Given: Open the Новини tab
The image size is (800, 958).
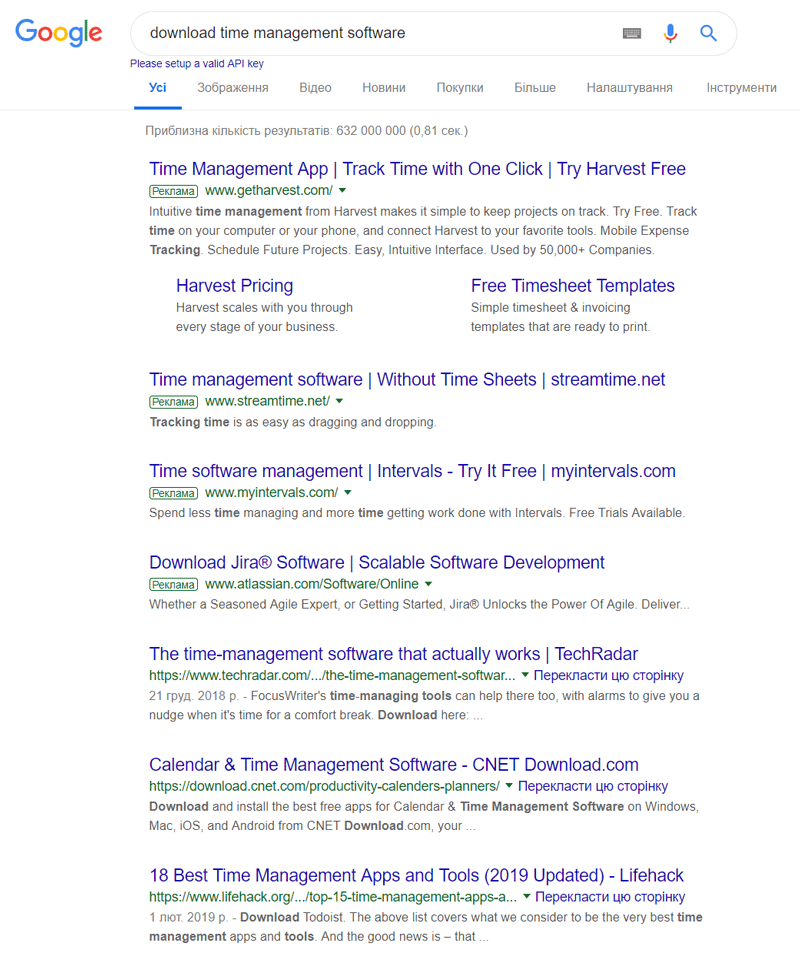Looking at the screenshot, I should click(x=384, y=88).
